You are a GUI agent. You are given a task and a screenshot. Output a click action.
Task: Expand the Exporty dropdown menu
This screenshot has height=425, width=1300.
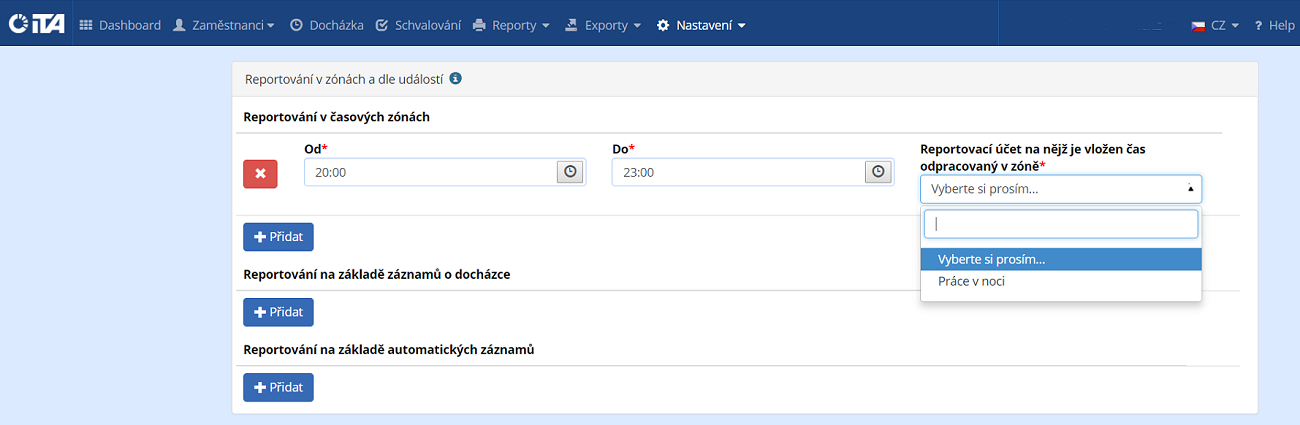(603, 25)
